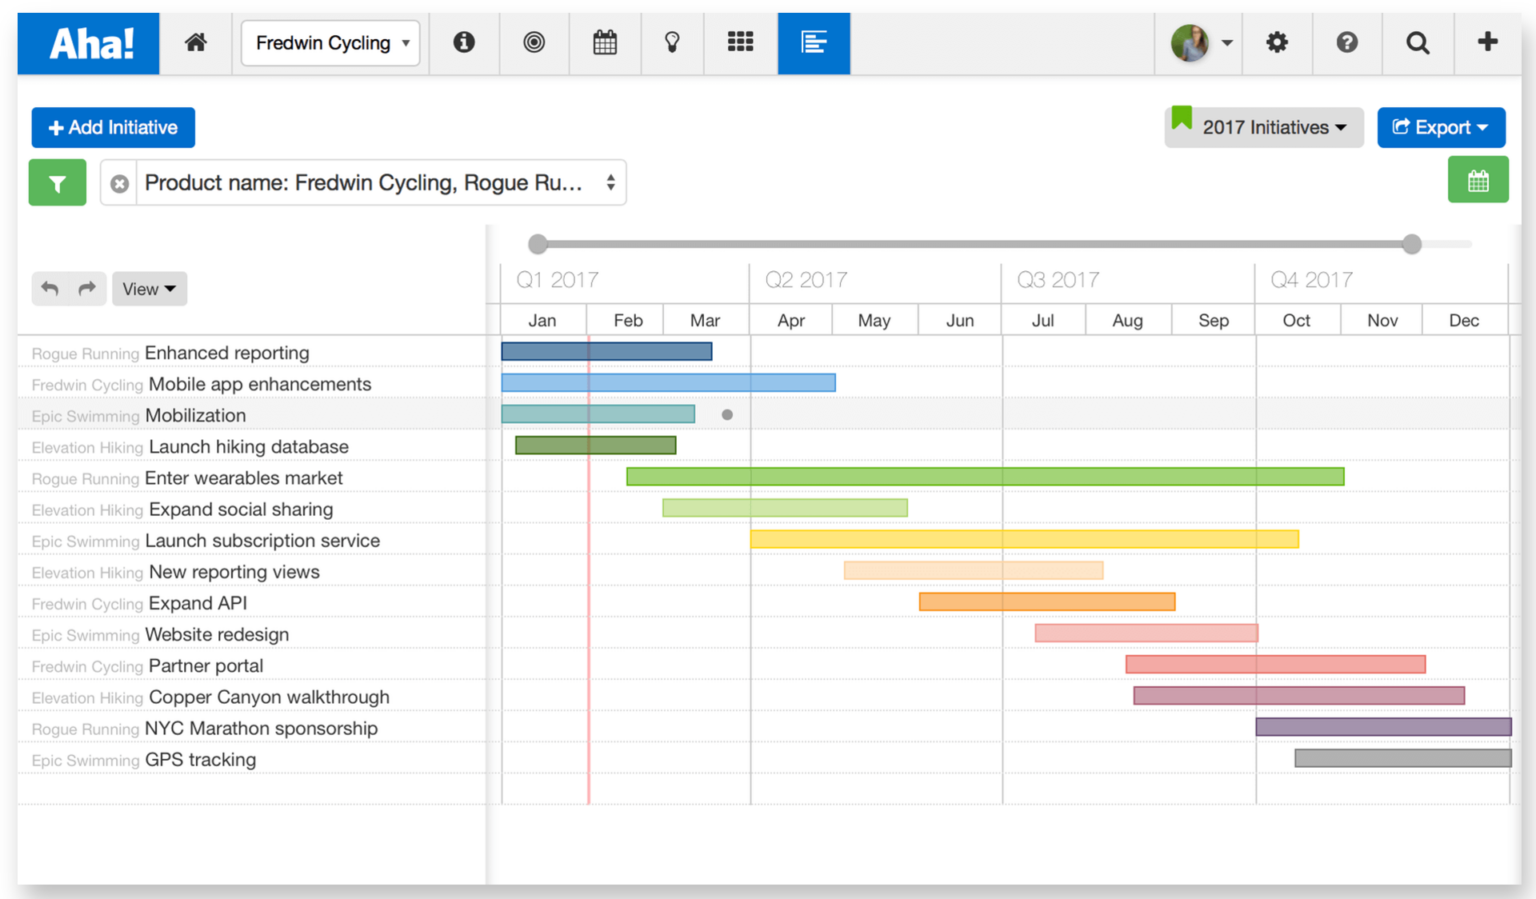Image resolution: width=1536 pixels, height=899 pixels.
Task: Open the product Overview info icon
Action: click(464, 43)
